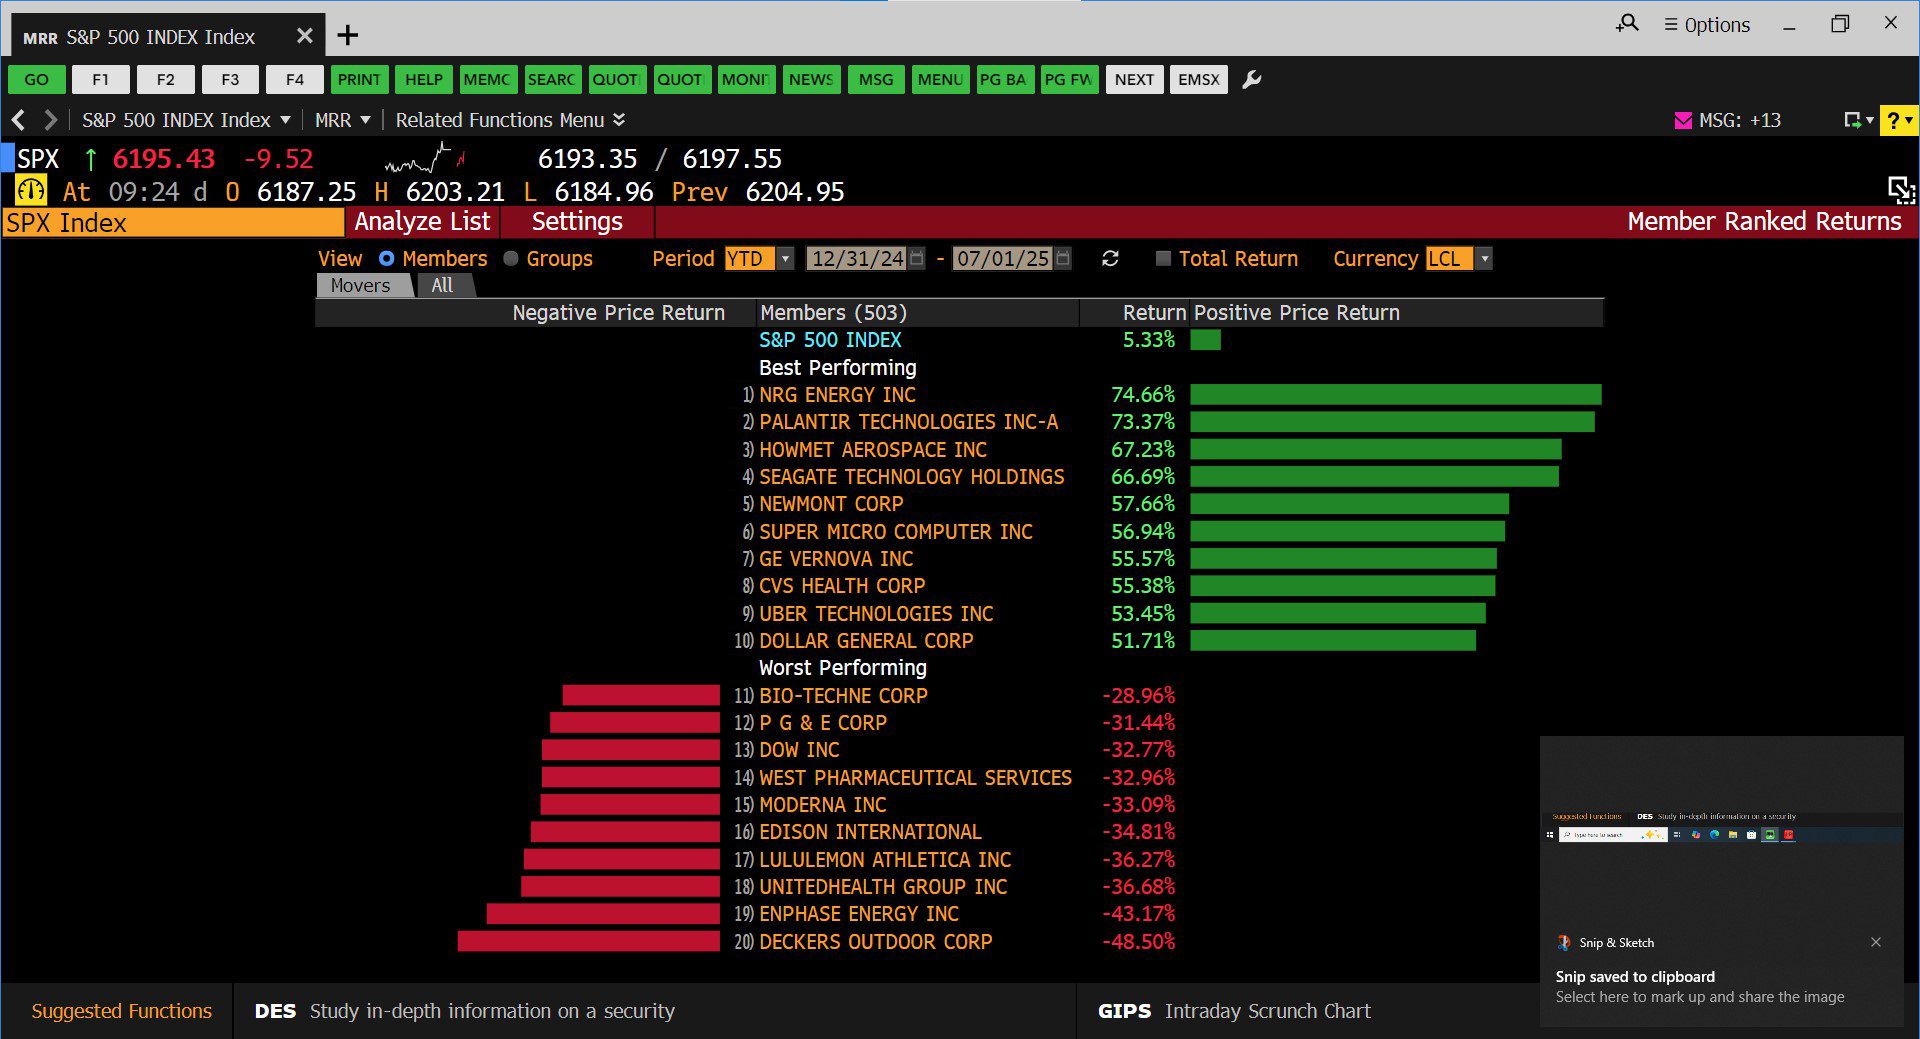This screenshot has width=1920, height=1039.
Task: Click the back navigation arrow
Action: pos(18,120)
